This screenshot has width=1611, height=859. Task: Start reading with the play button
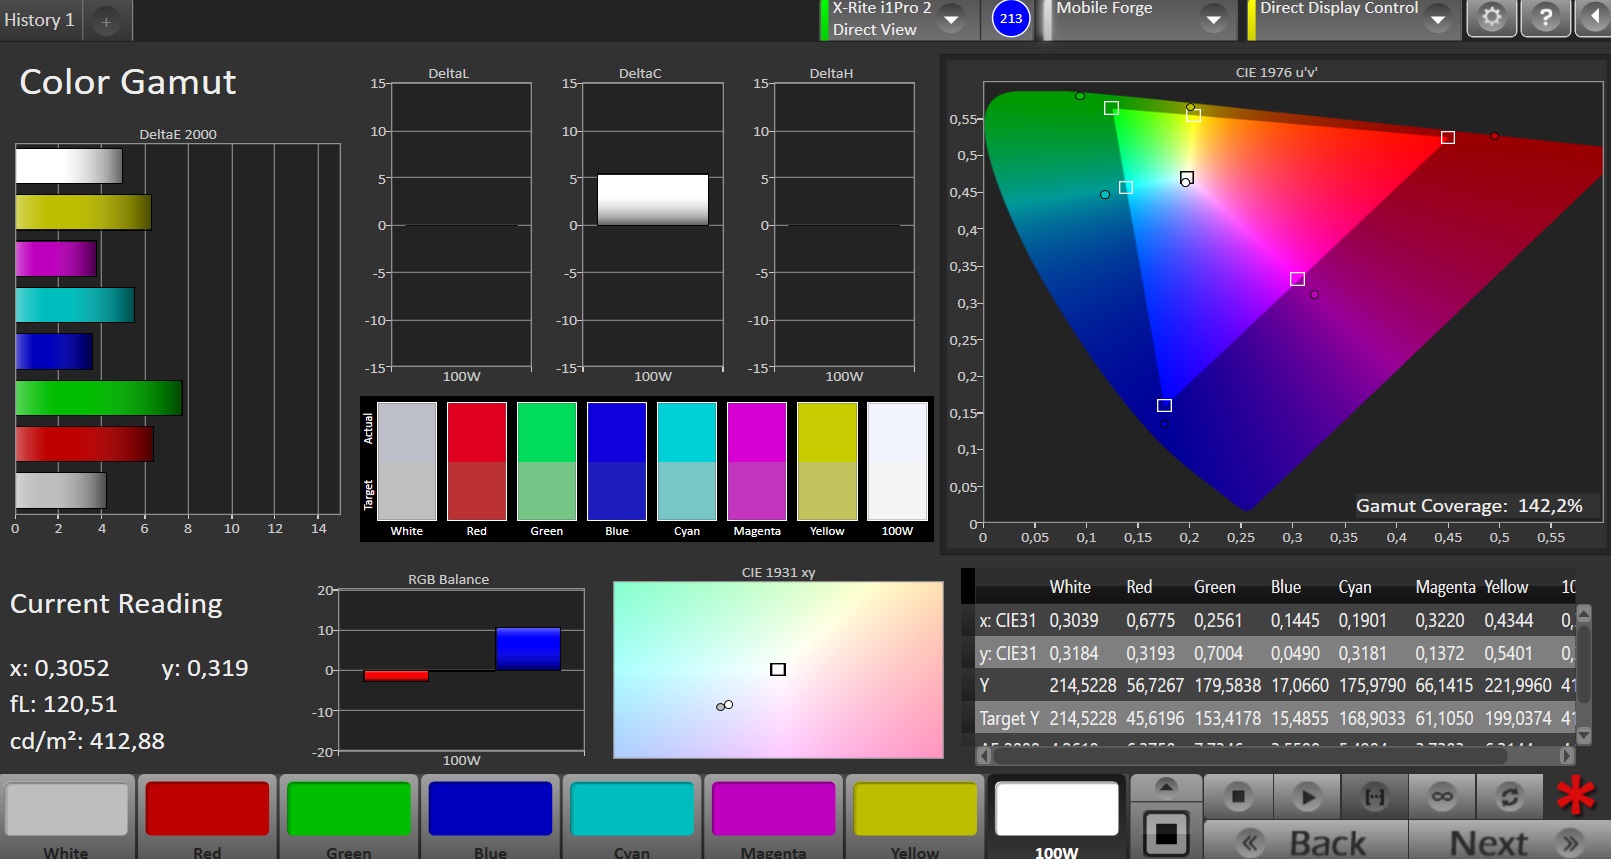click(1306, 797)
